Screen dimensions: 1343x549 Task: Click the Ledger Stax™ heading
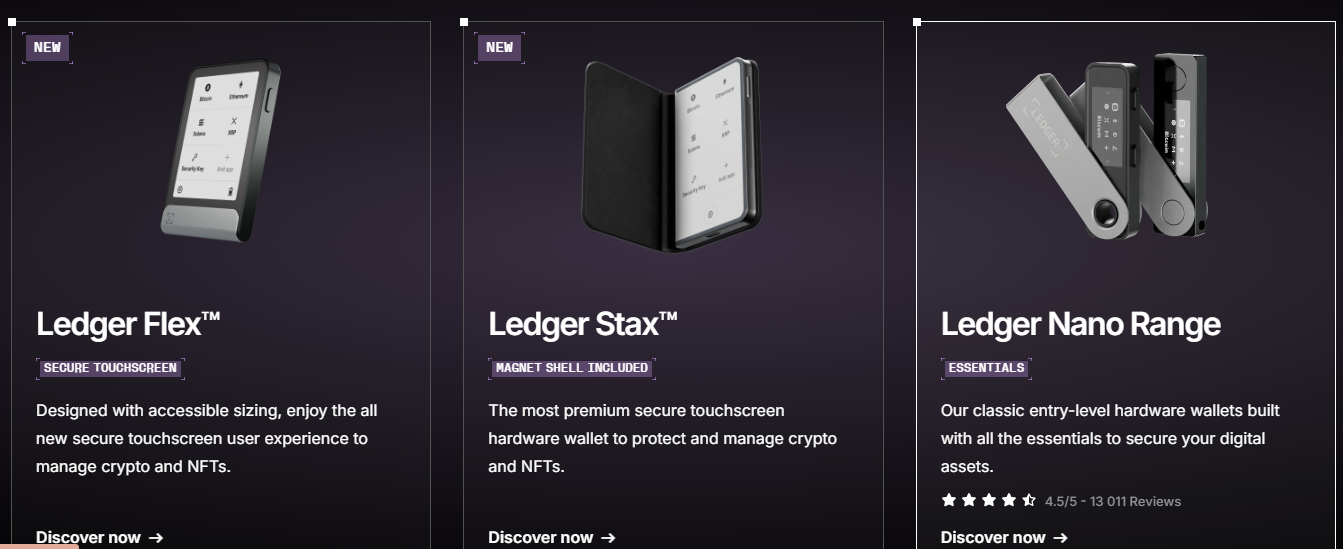coord(583,324)
